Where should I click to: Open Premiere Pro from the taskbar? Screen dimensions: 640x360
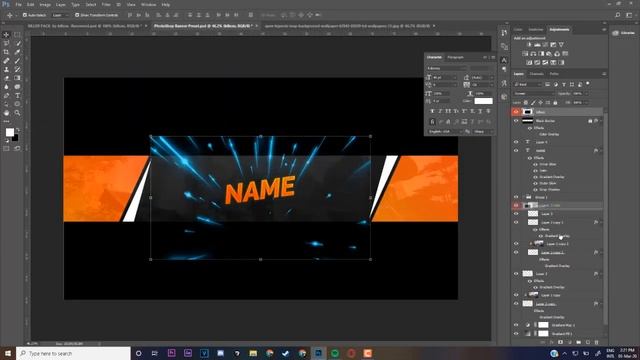tap(171, 353)
